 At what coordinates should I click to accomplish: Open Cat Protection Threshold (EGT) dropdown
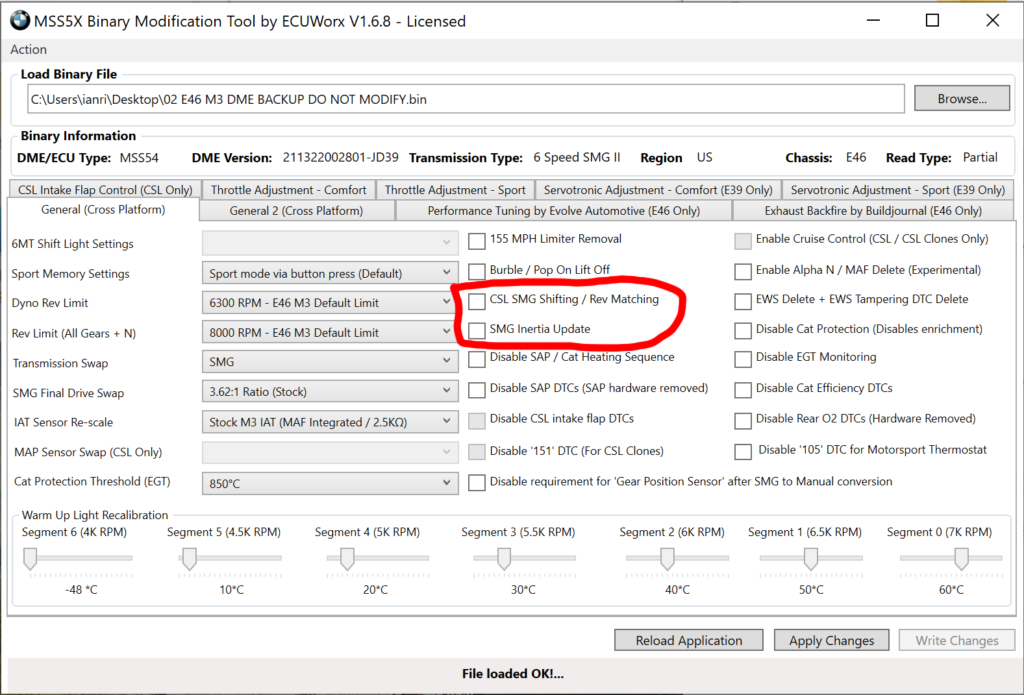point(330,483)
